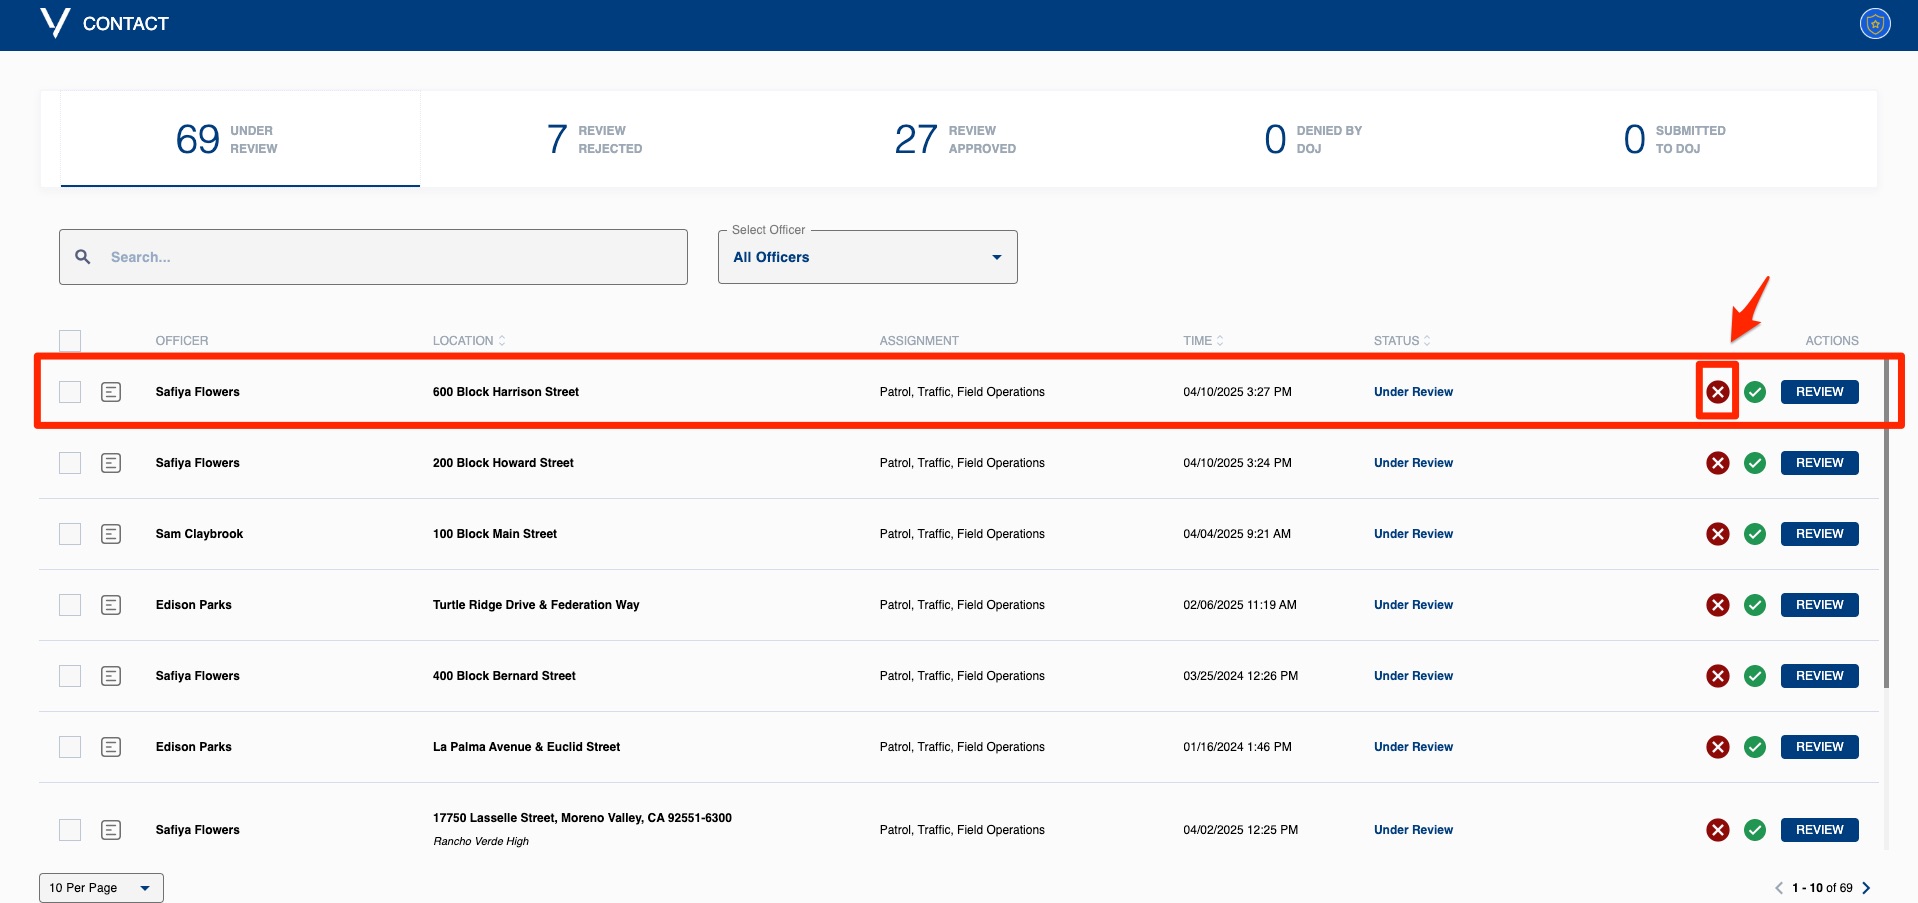Approve the 600 Block Harrison Street contact

coord(1754,392)
